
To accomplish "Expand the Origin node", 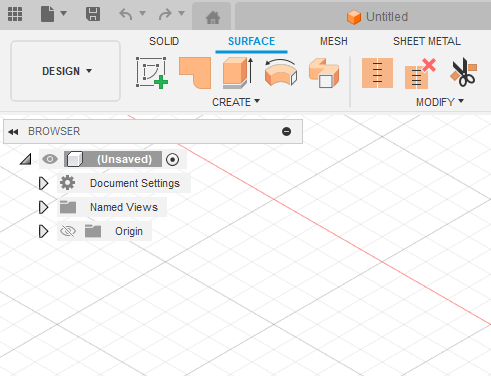I will coord(43,231).
